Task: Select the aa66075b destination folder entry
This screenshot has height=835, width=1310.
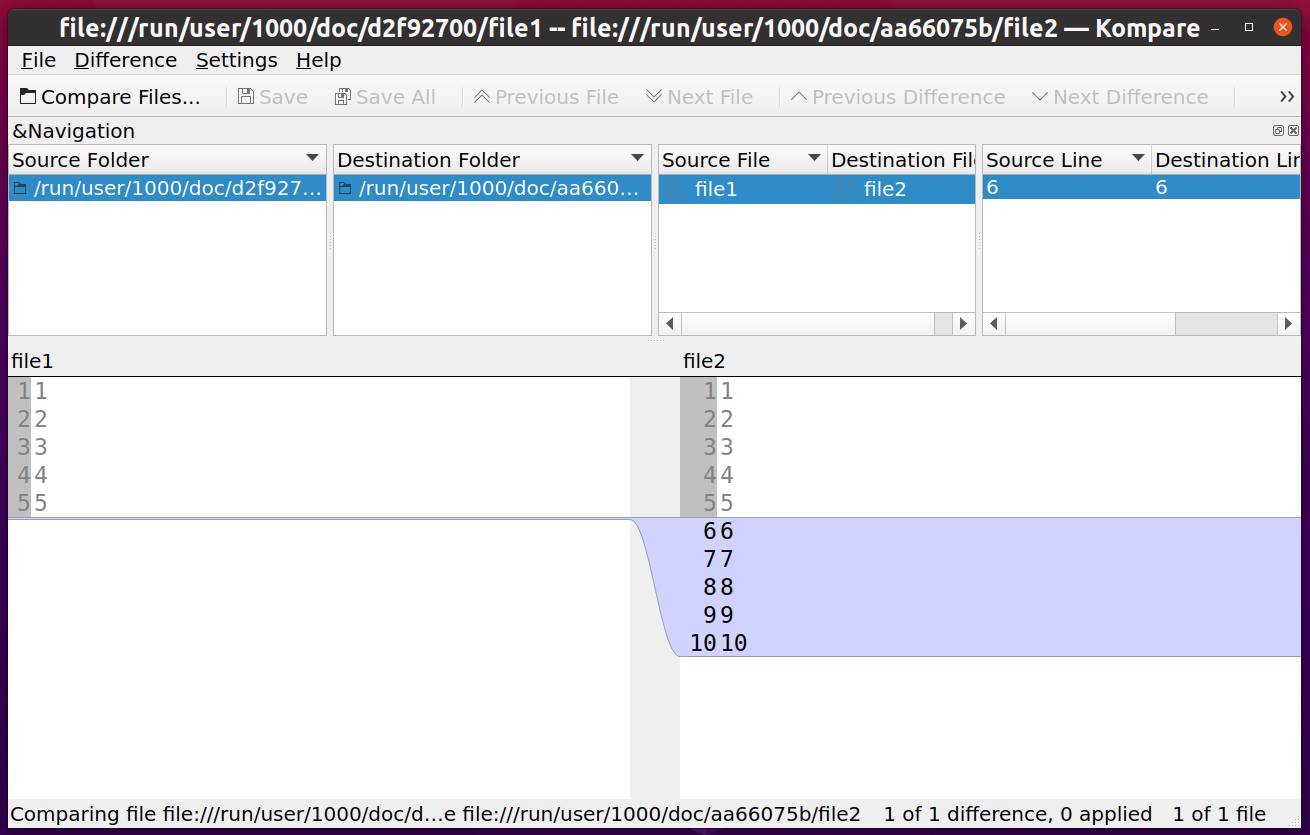Action: coord(490,187)
